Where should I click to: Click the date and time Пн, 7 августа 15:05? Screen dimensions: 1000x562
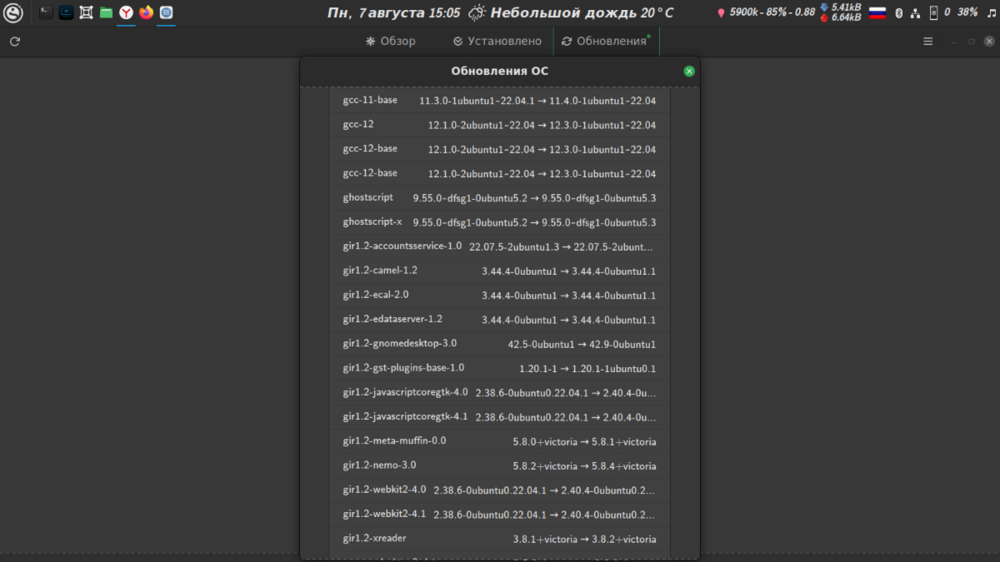[x=393, y=13]
